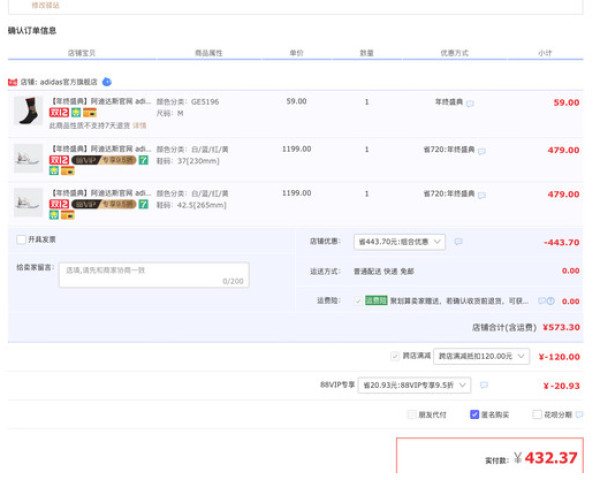Click the green badge on the socks item
The width and height of the screenshot is (600, 480).
coord(76,113)
